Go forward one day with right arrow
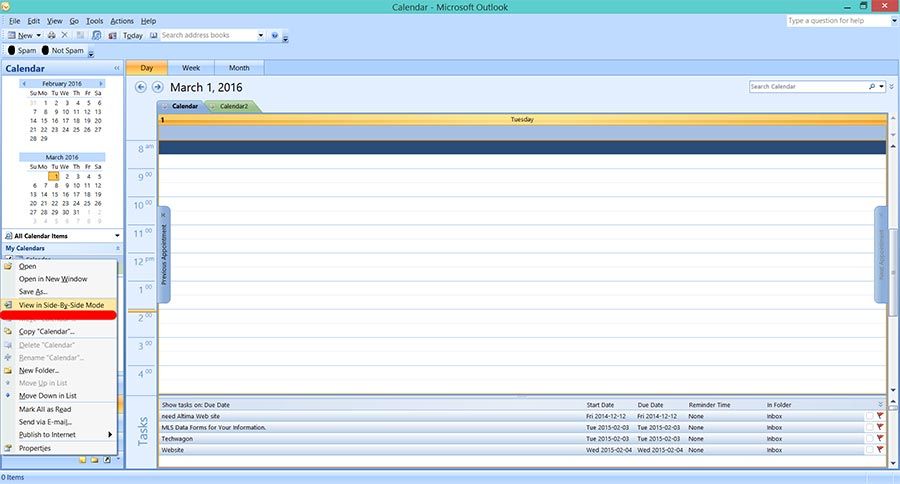900x484 pixels. (157, 87)
